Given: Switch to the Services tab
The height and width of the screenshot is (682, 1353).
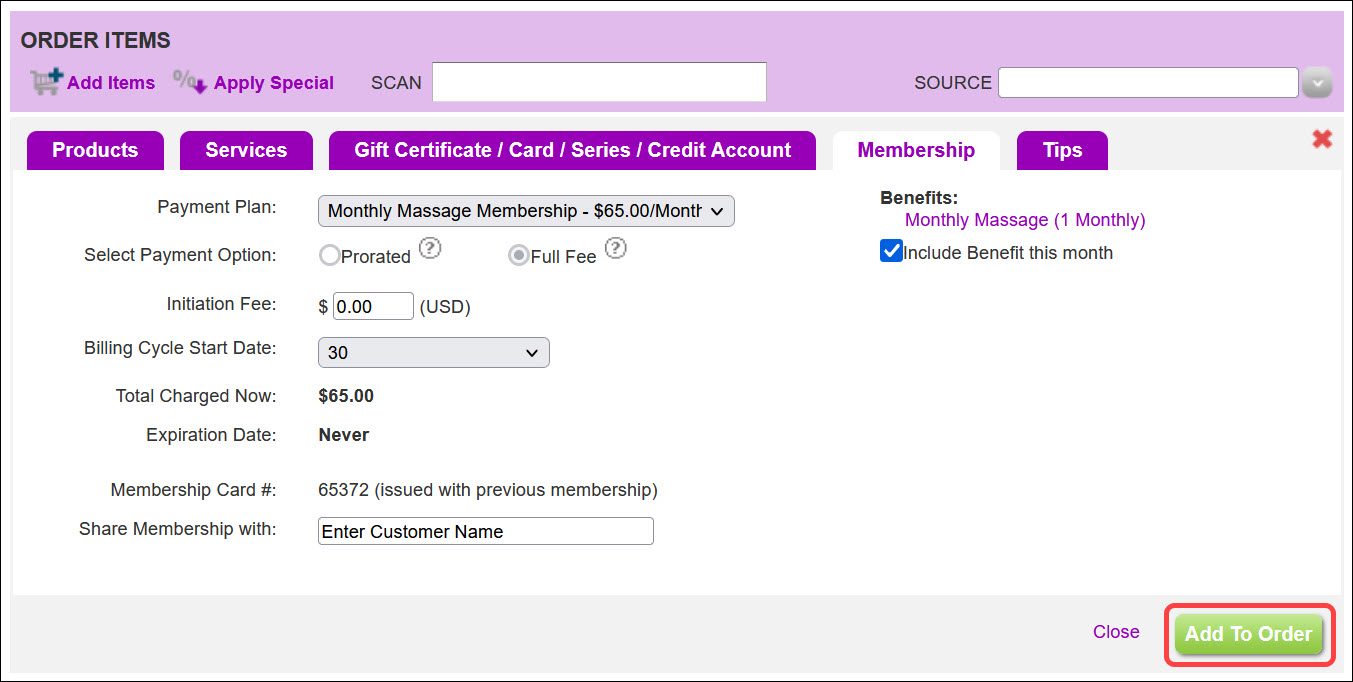Looking at the screenshot, I should tap(246, 150).
